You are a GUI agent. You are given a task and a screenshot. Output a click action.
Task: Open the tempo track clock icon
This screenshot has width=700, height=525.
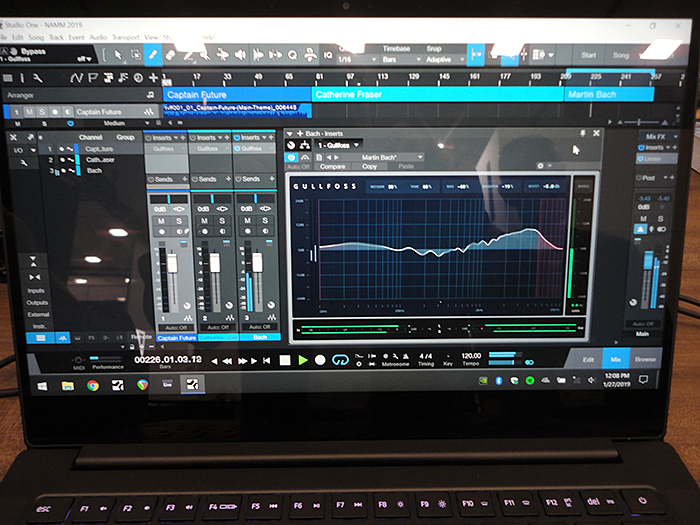(x=138, y=78)
